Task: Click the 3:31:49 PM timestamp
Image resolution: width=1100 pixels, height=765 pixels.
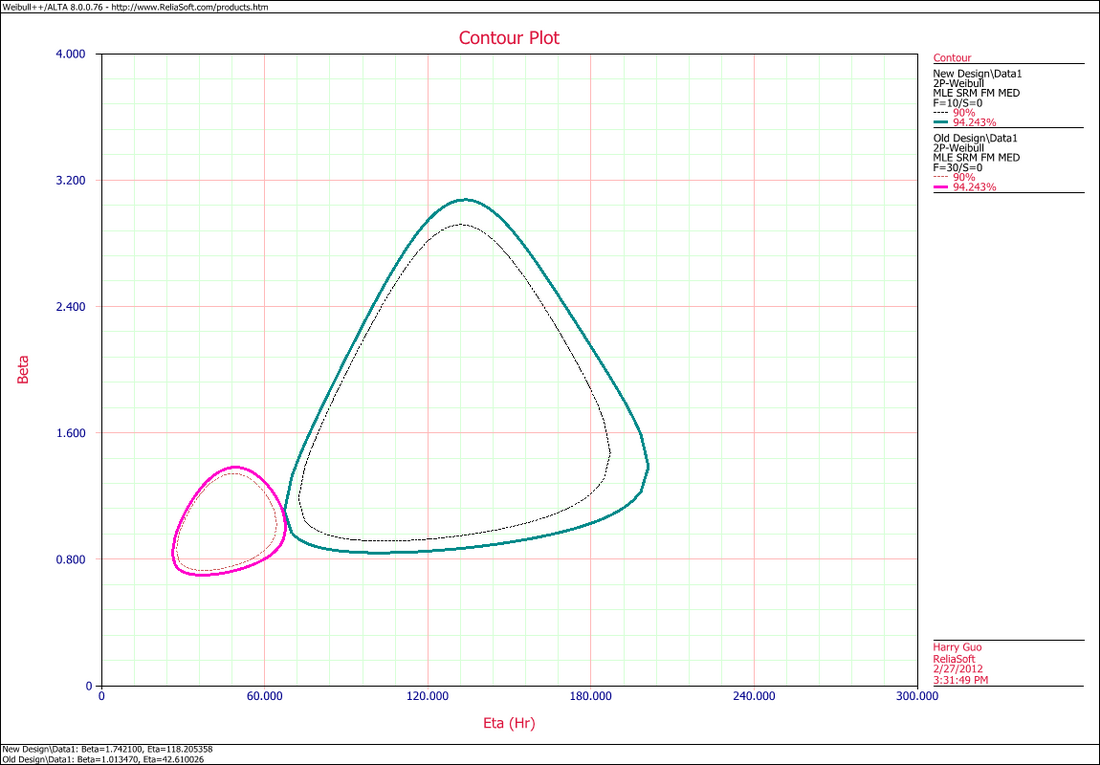Action: 960,680
